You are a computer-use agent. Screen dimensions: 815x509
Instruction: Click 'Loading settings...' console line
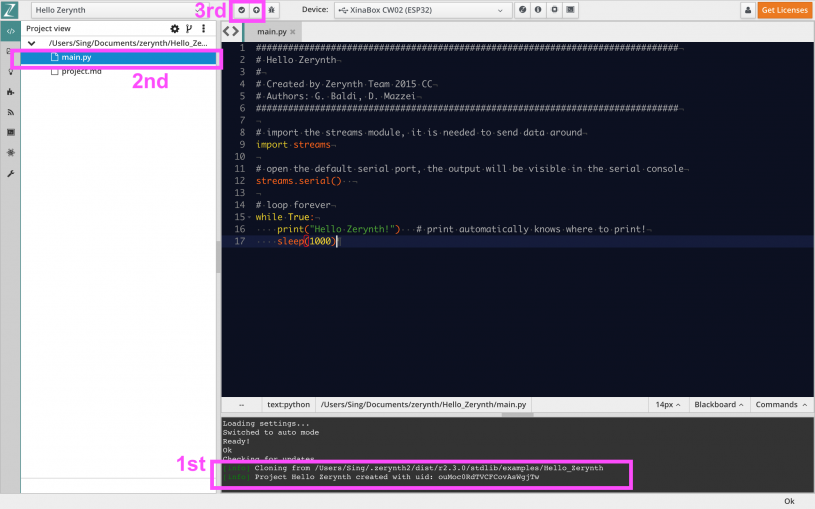point(266,424)
